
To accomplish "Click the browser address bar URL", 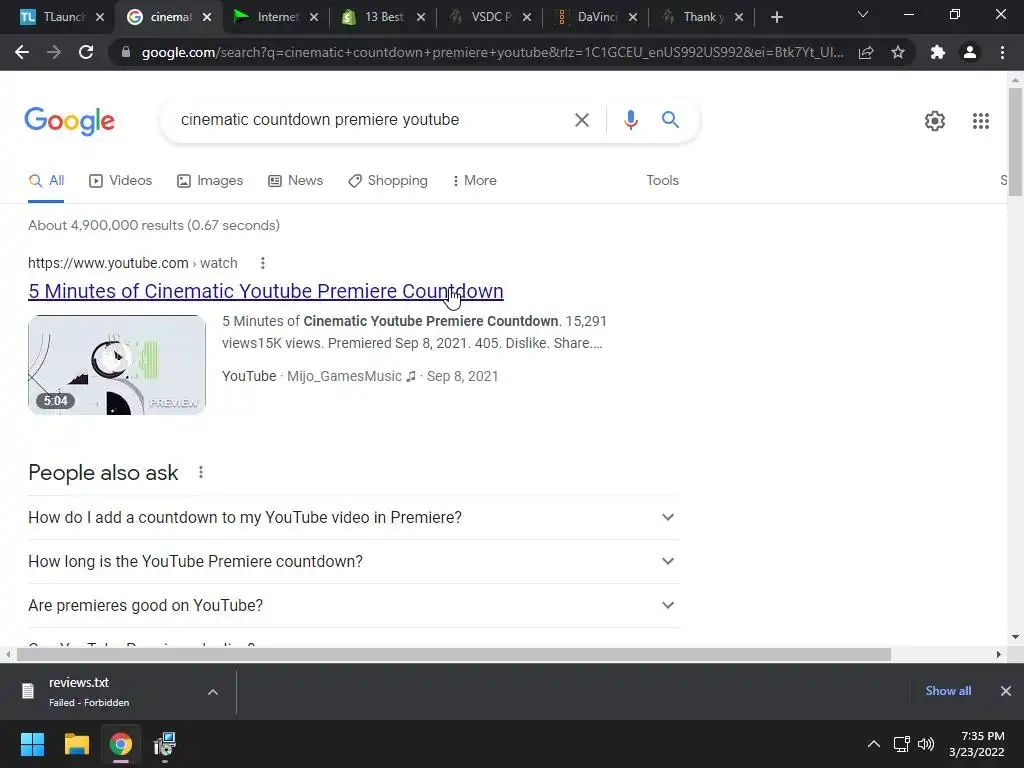I will point(492,52).
